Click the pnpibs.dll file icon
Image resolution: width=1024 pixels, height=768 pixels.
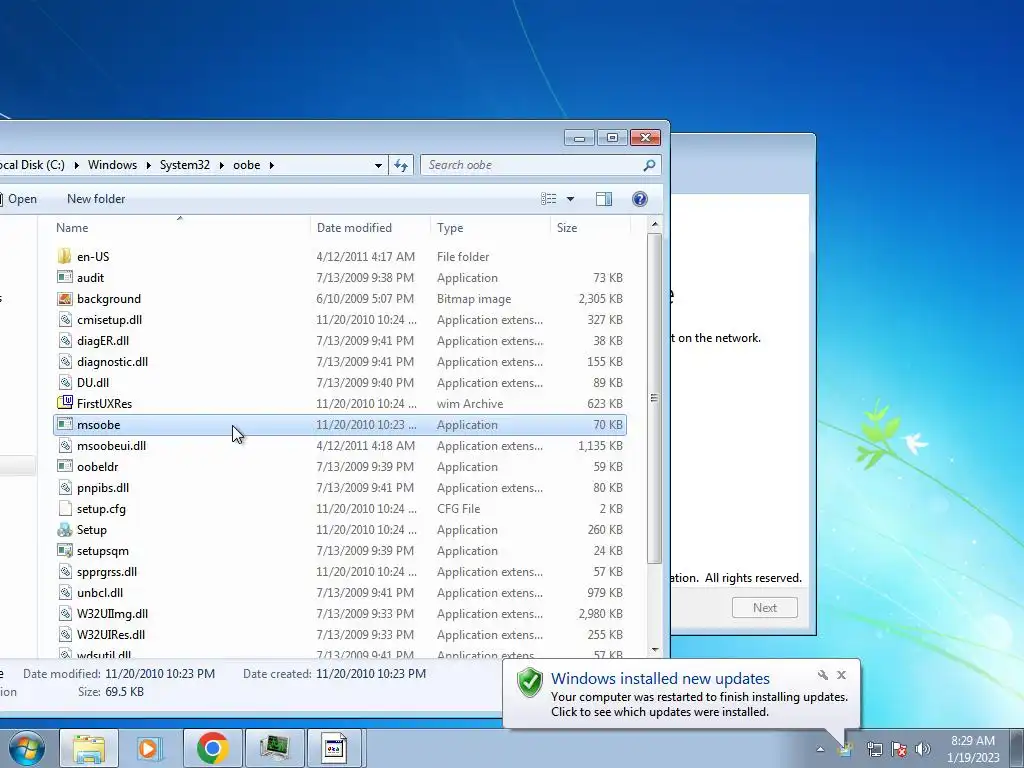(65, 487)
